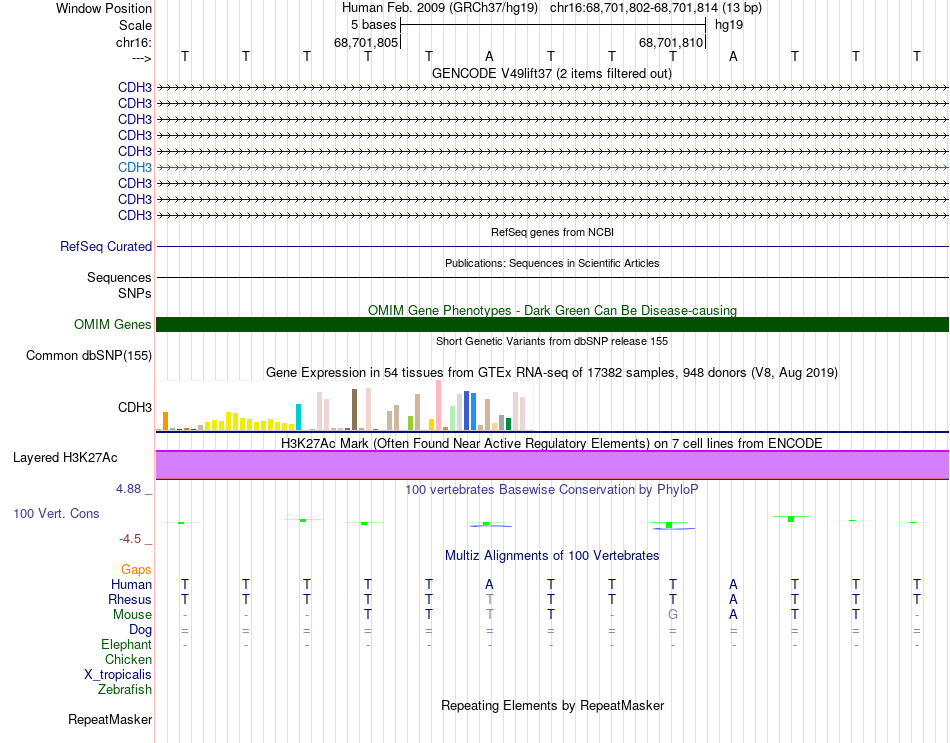Viewport: 950px width, 743px height.
Task: Click the RefSeq Curated track label
Action: click(x=105, y=247)
